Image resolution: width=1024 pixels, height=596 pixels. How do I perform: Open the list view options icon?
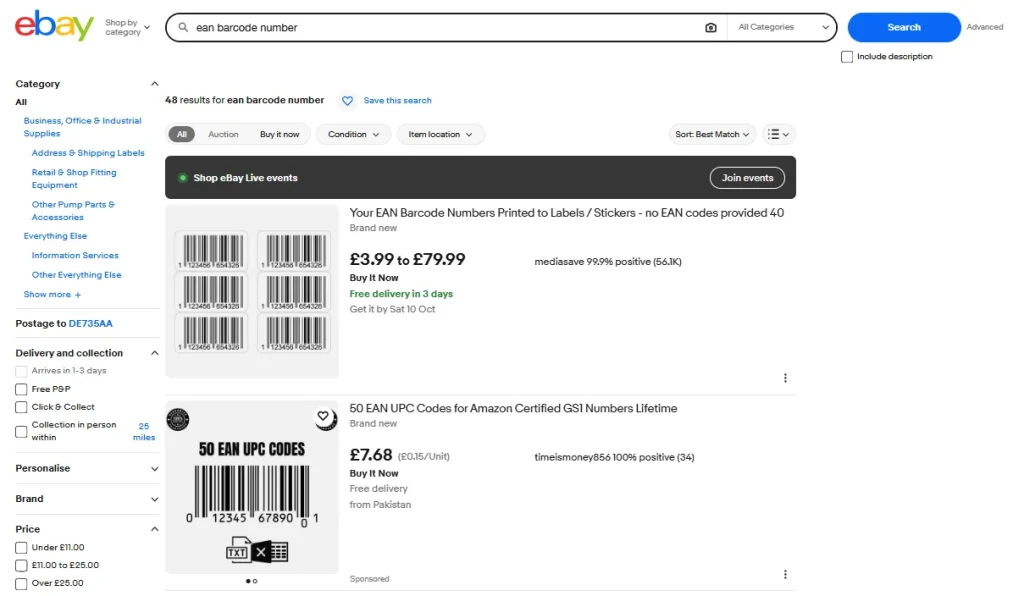778,134
